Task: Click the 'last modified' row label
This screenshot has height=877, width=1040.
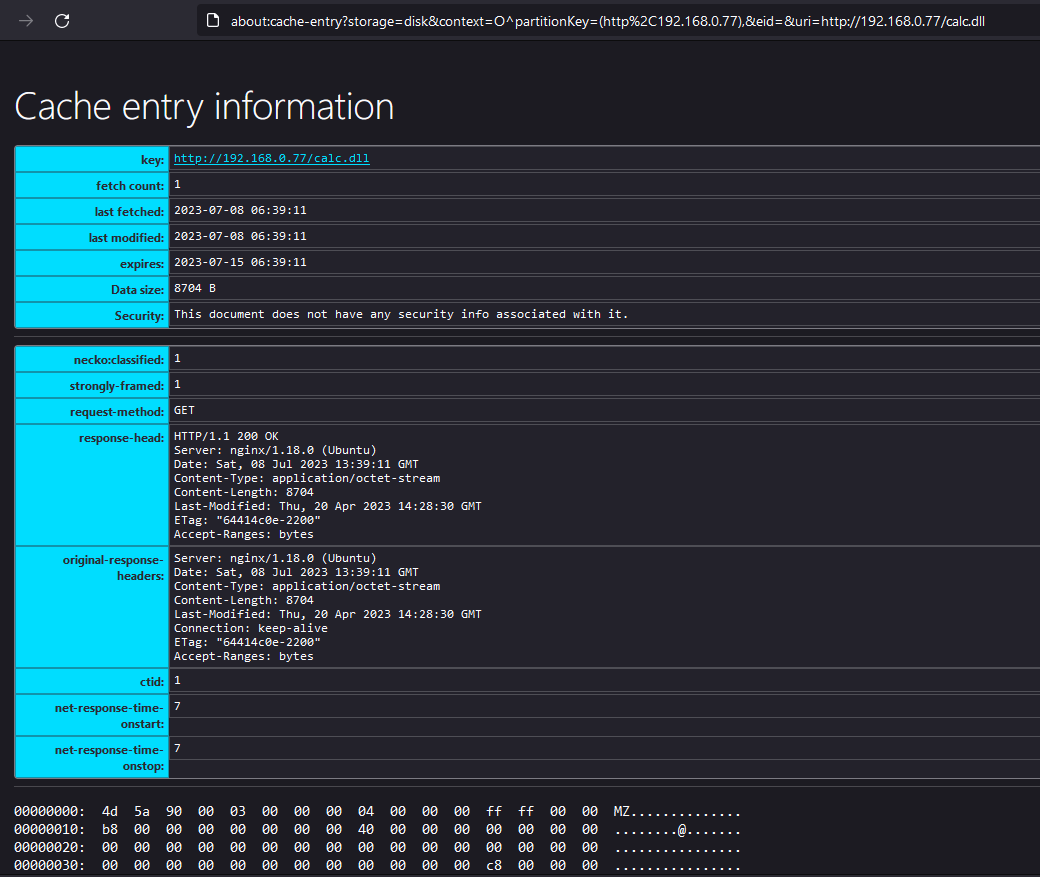Action: point(126,238)
